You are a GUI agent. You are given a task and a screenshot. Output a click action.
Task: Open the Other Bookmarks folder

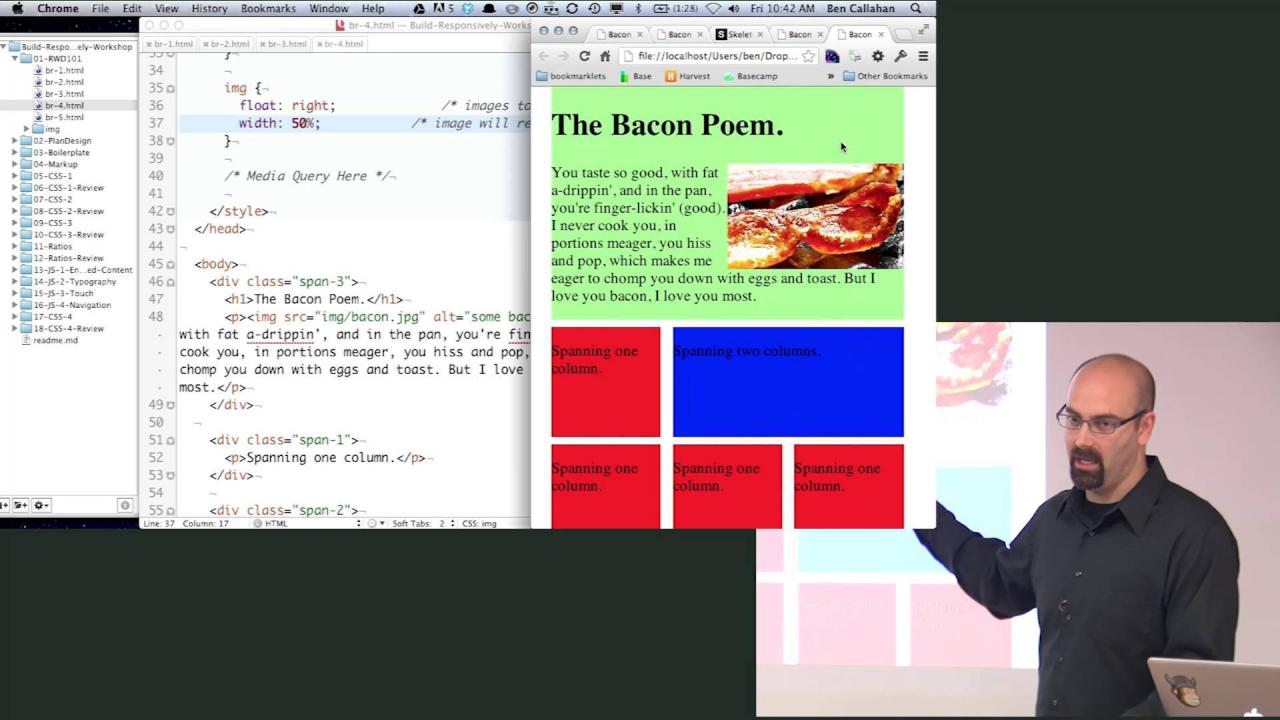pyautogui.click(x=886, y=76)
